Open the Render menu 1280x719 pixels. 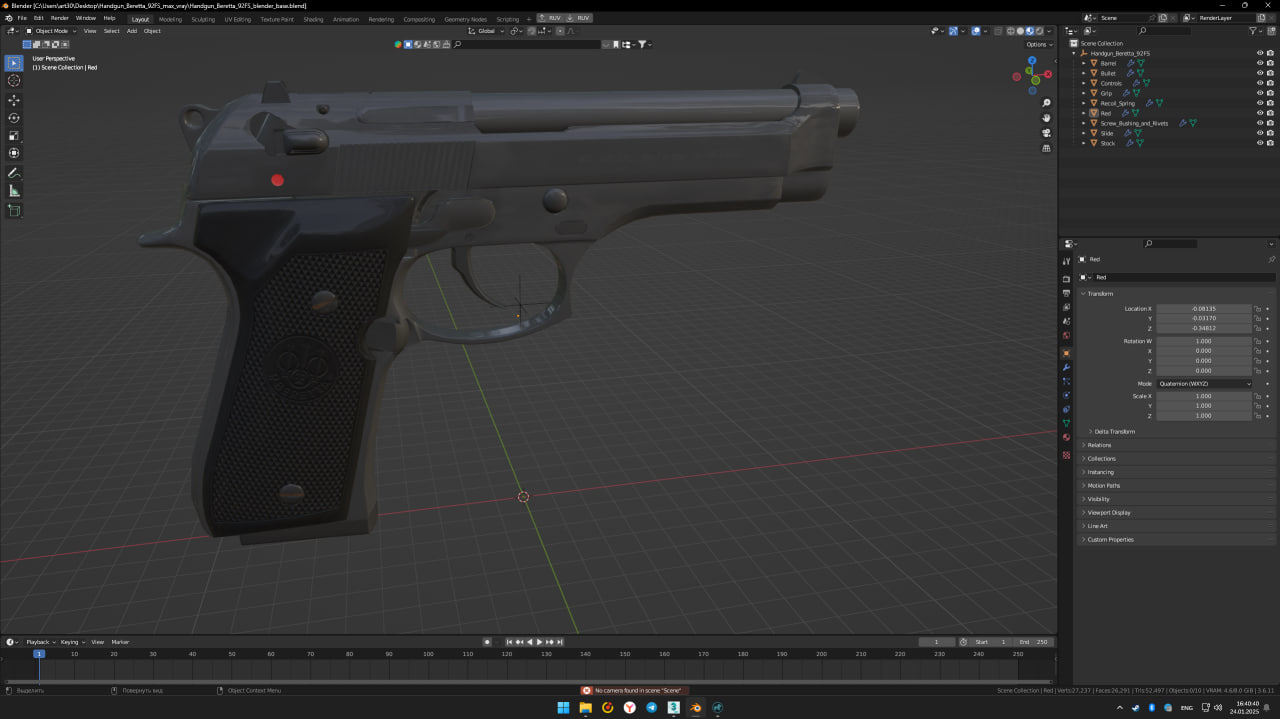60,18
